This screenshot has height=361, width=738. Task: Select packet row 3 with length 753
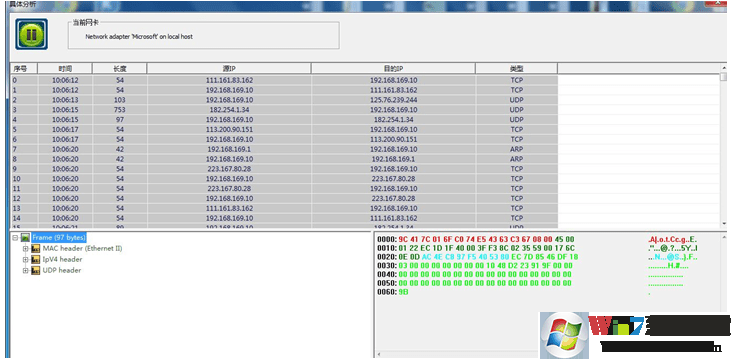284,110
